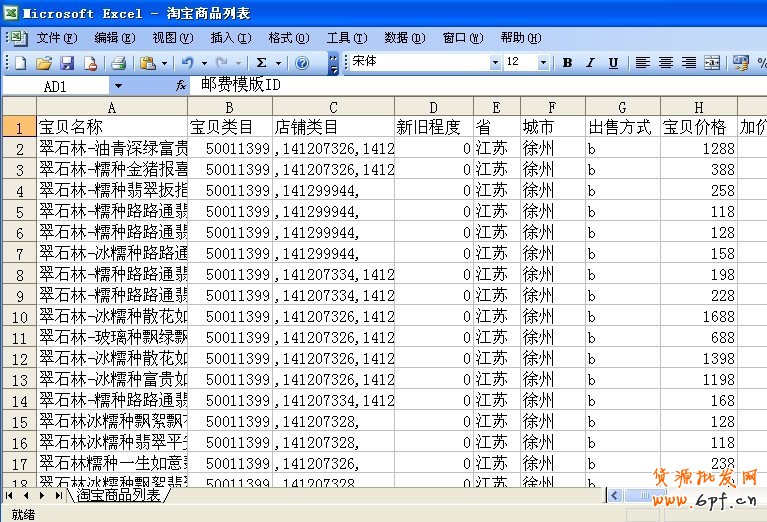Toggle Bold formatting
767x522 pixels.
click(x=567, y=63)
